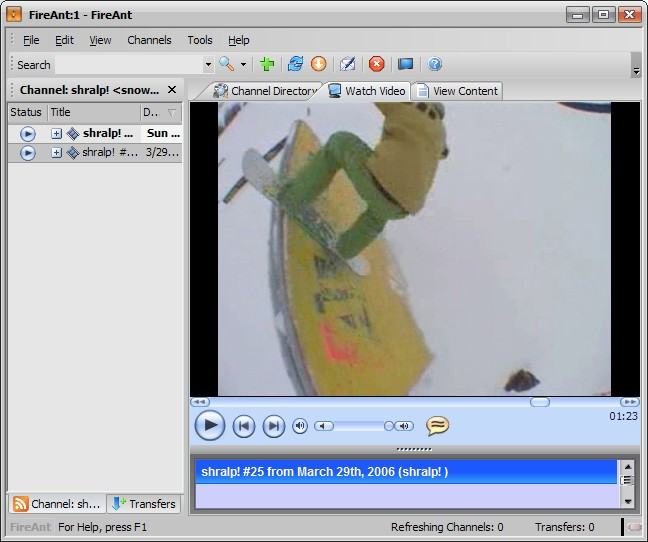This screenshot has height=542, width=648.
Task: Open the File menu
Action: click(31, 40)
